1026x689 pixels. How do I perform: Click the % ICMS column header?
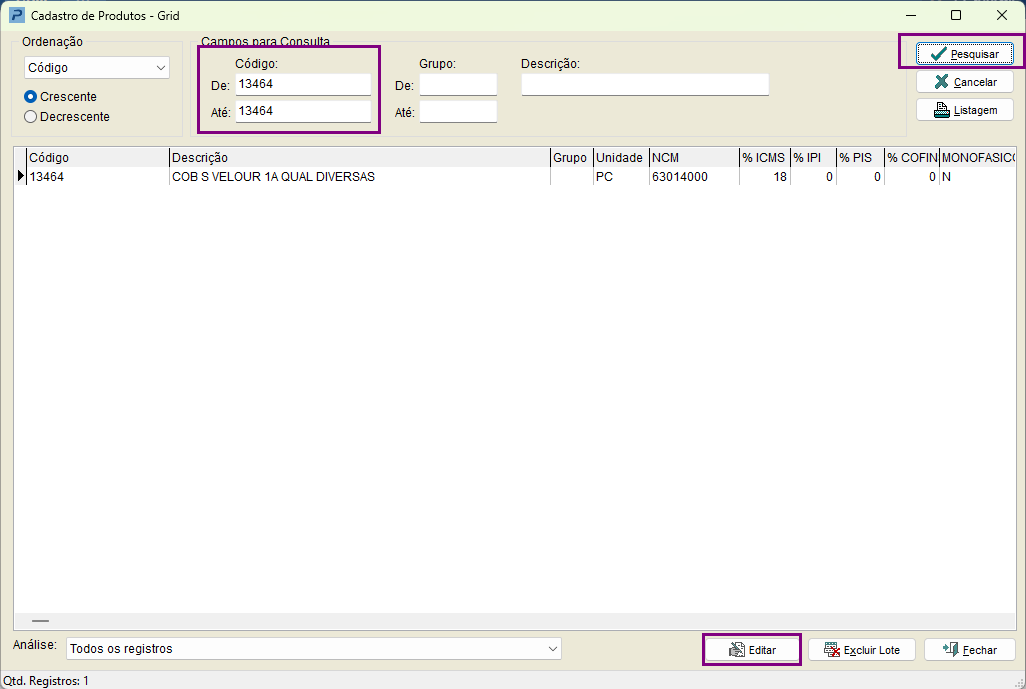(x=765, y=158)
